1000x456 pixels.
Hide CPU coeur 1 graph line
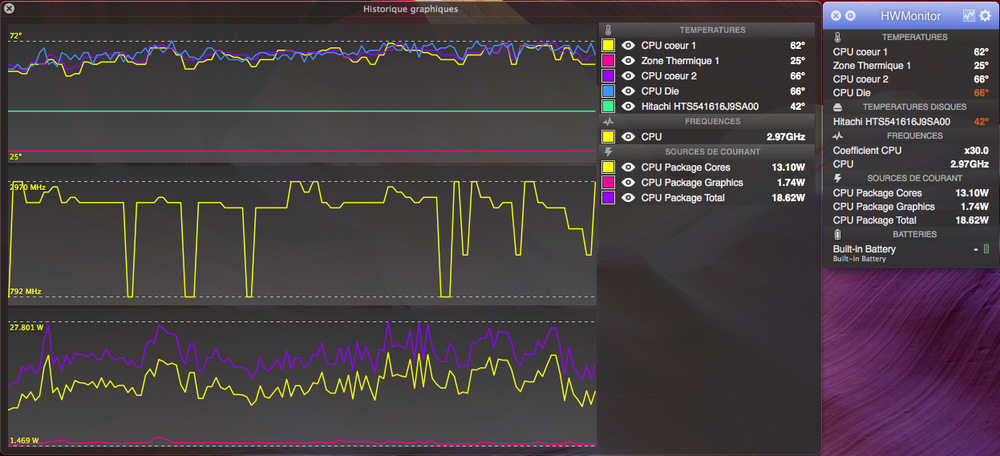(x=628, y=46)
